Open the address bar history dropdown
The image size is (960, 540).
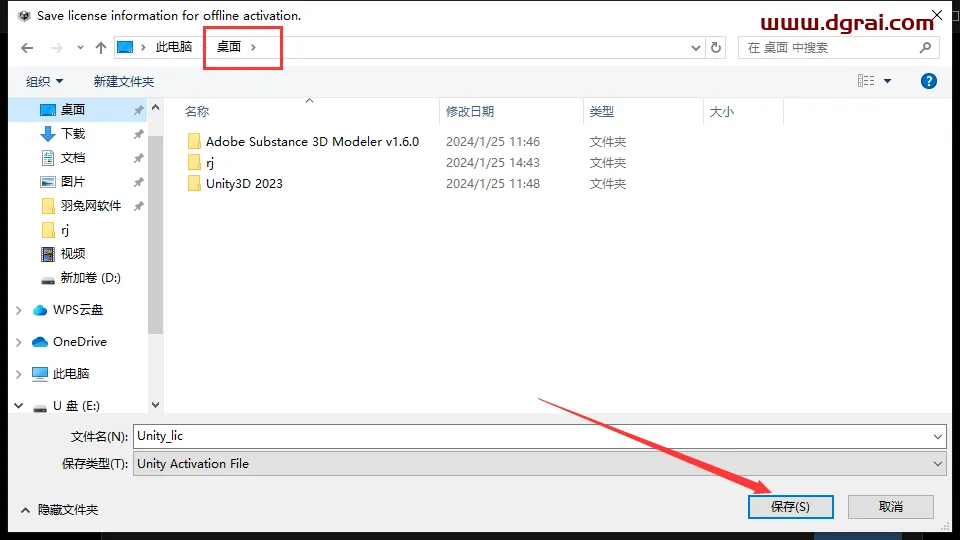tap(696, 48)
